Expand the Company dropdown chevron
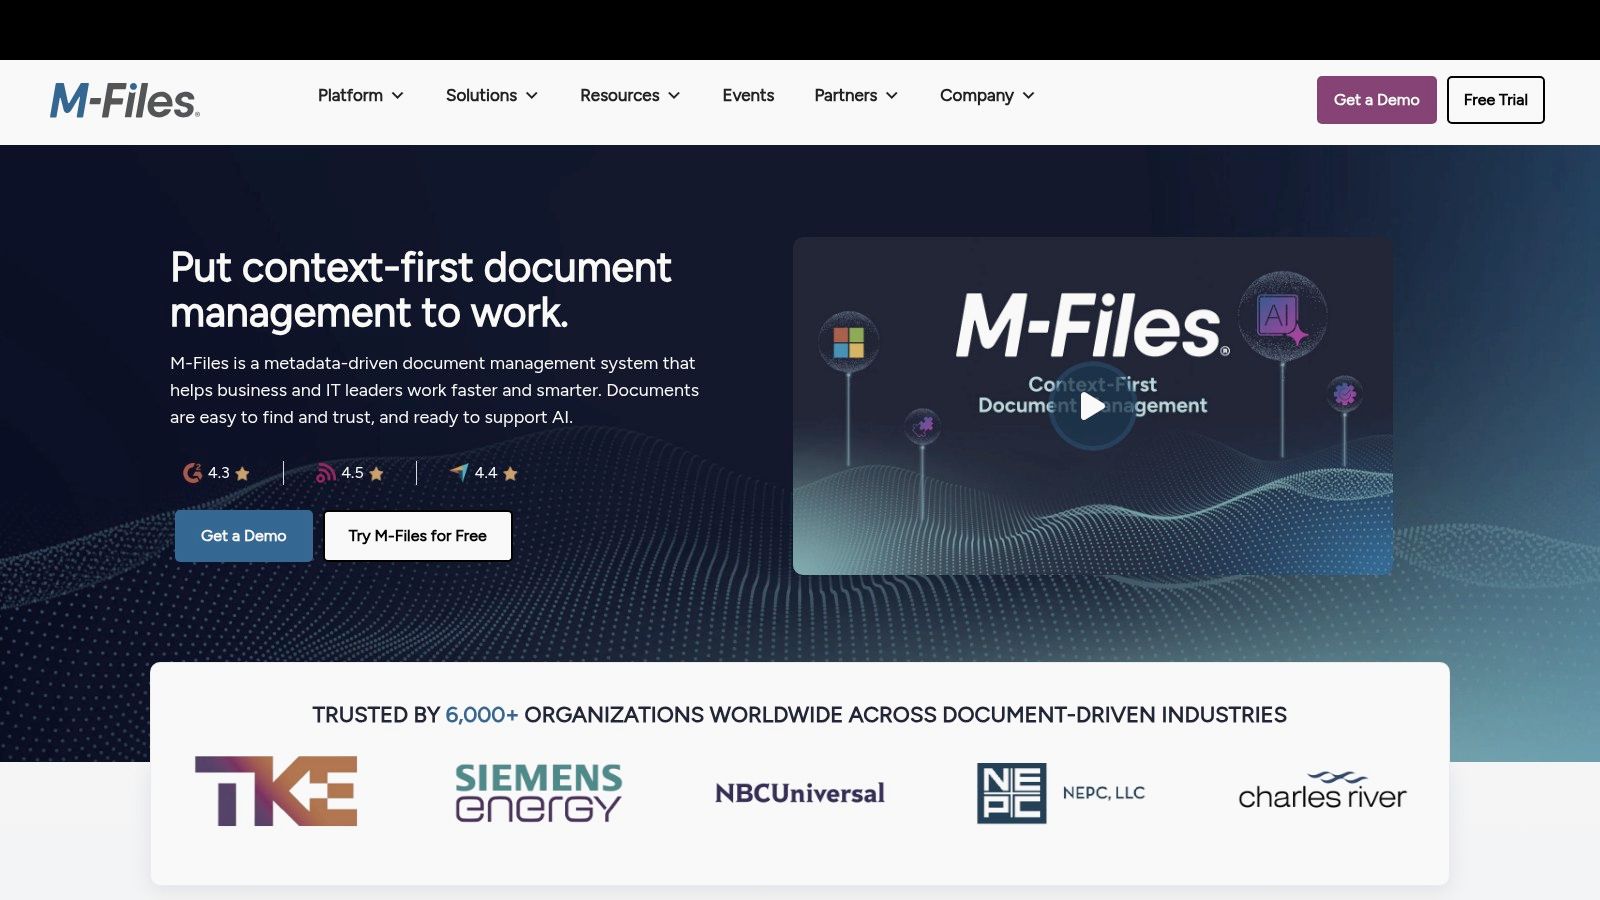The width and height of the screenshot is (1600, 900). (1029, 96)
